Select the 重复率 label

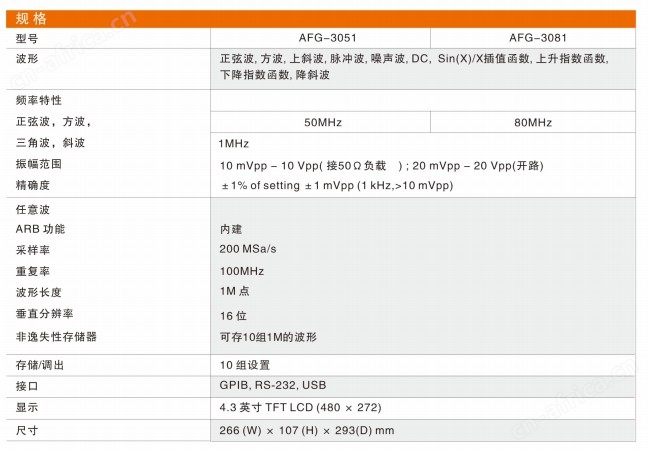33,271
